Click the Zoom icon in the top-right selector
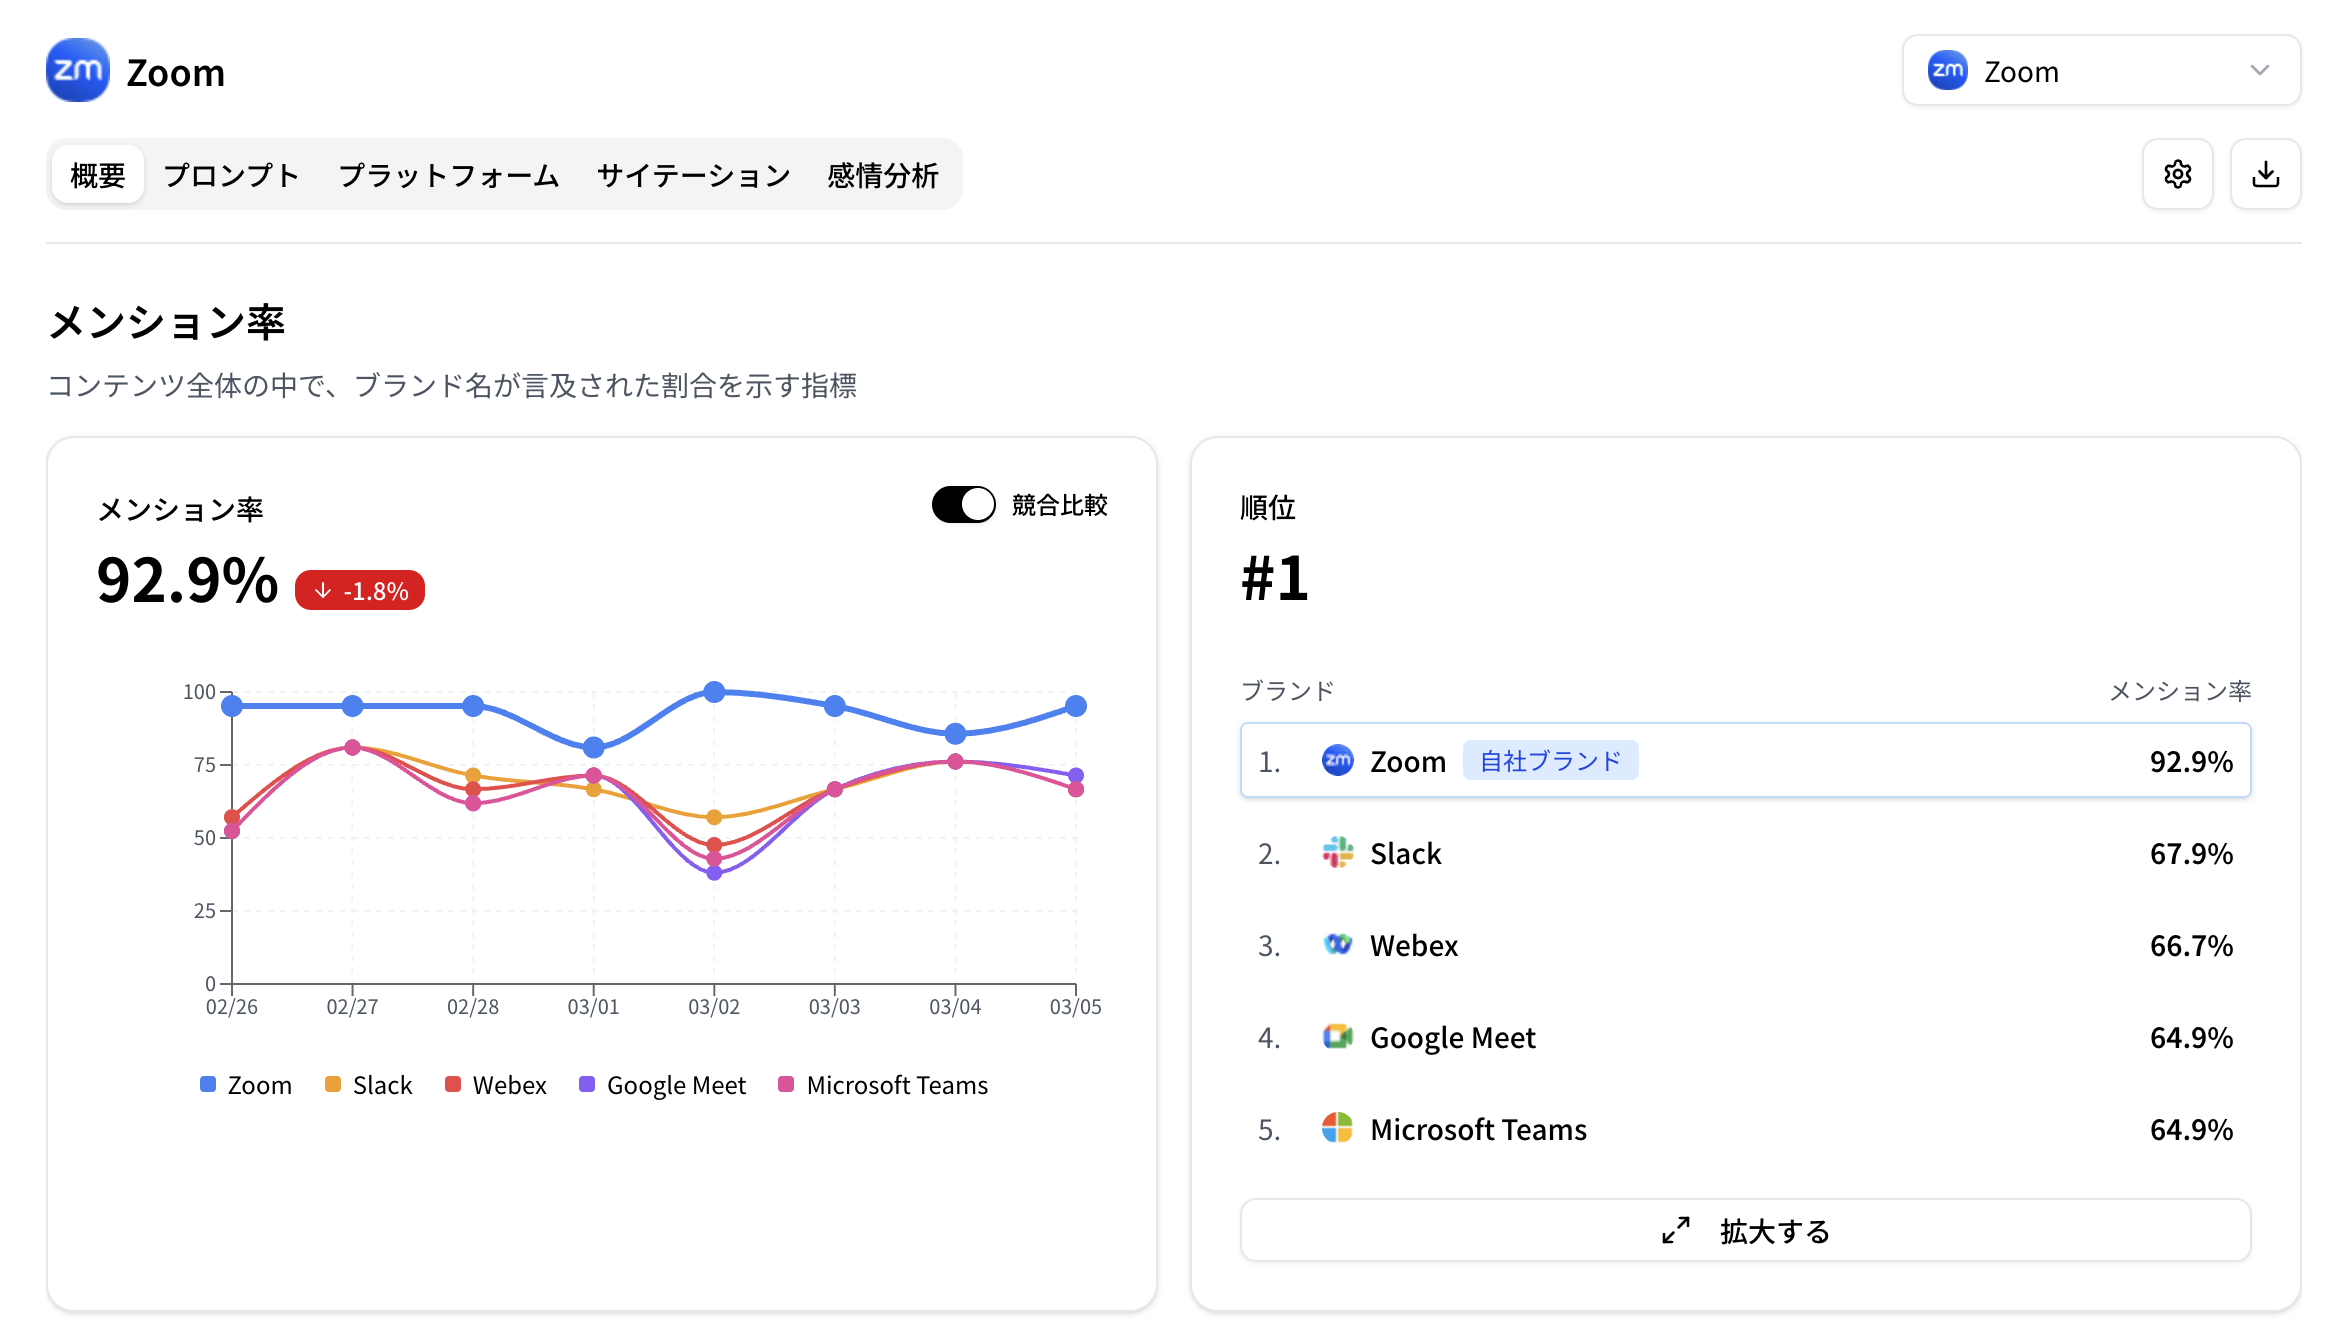 coord(1945,70)
